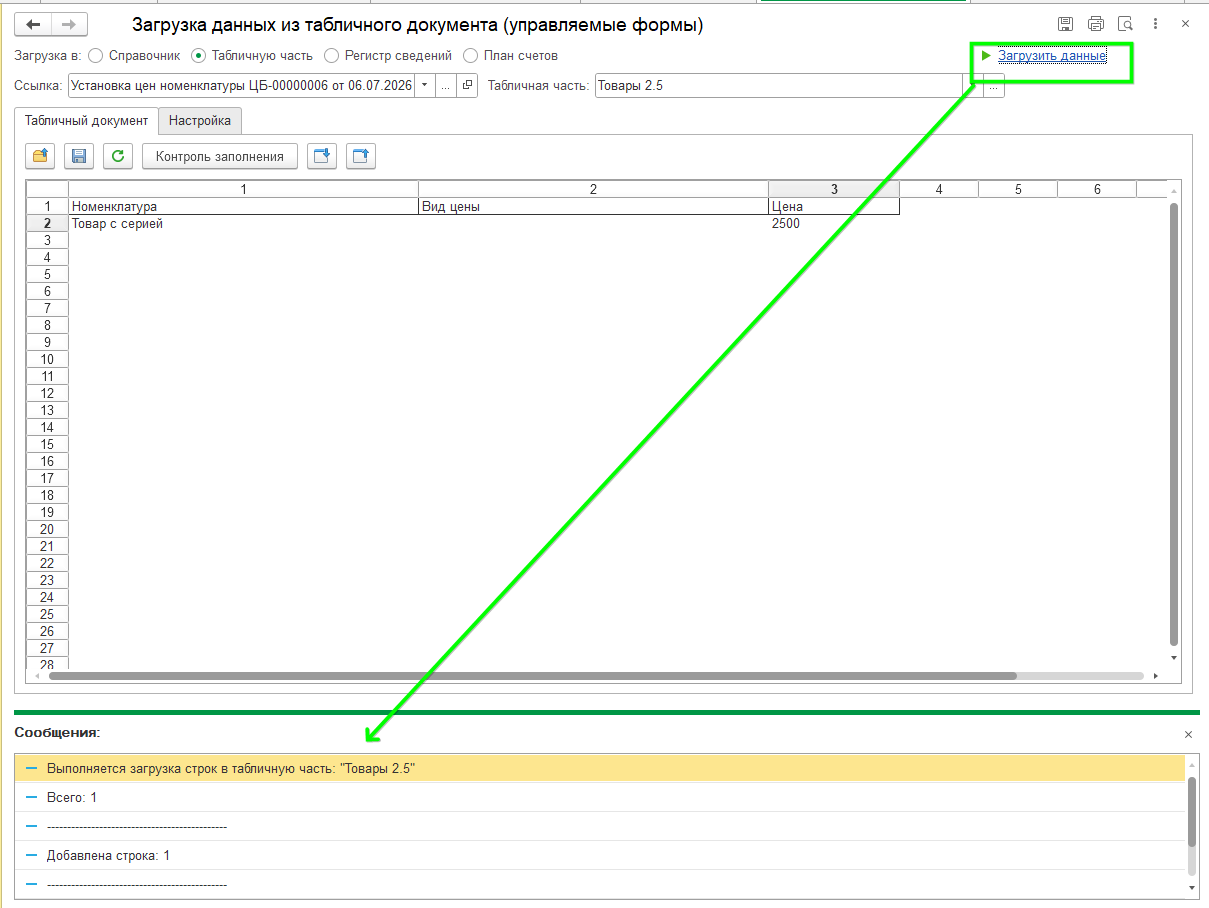The width and height of the screenshot is (1209, 908).
Task: Select the Табличную часть load option
Action: (252, 56)
